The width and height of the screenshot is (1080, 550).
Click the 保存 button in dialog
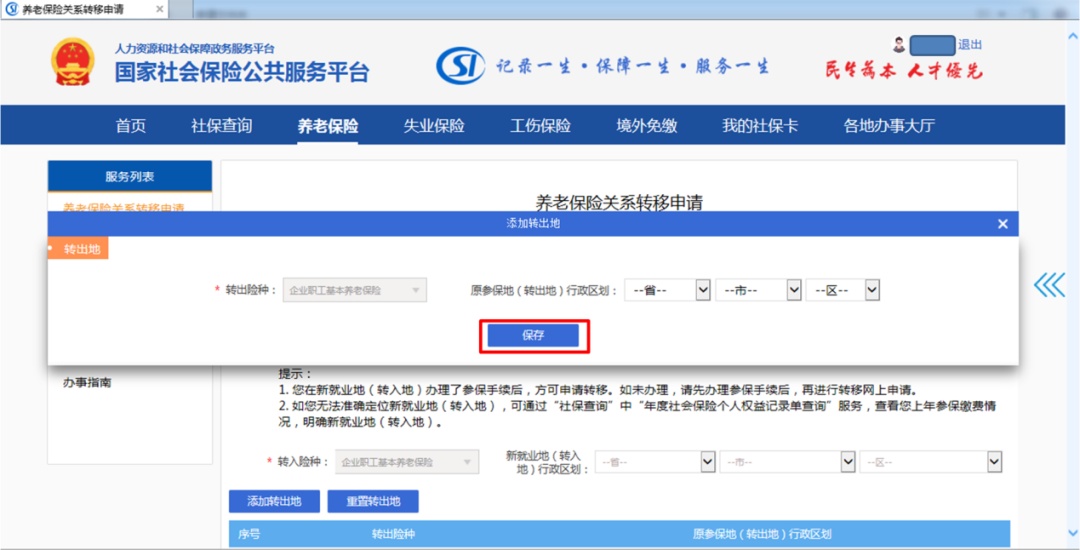tap(534, 335)
